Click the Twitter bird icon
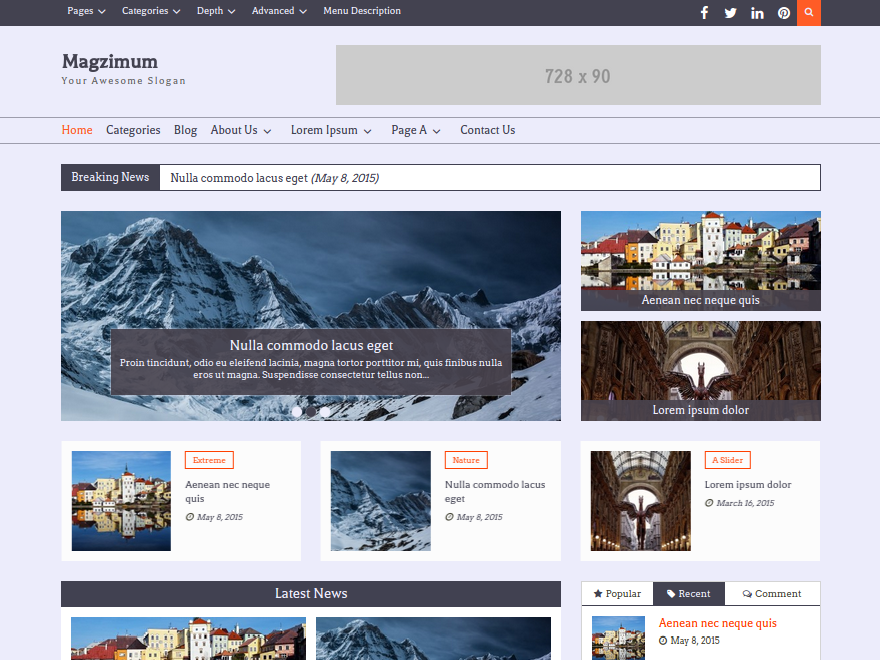Screen dimensions: 880x660 tap(730, 13)
